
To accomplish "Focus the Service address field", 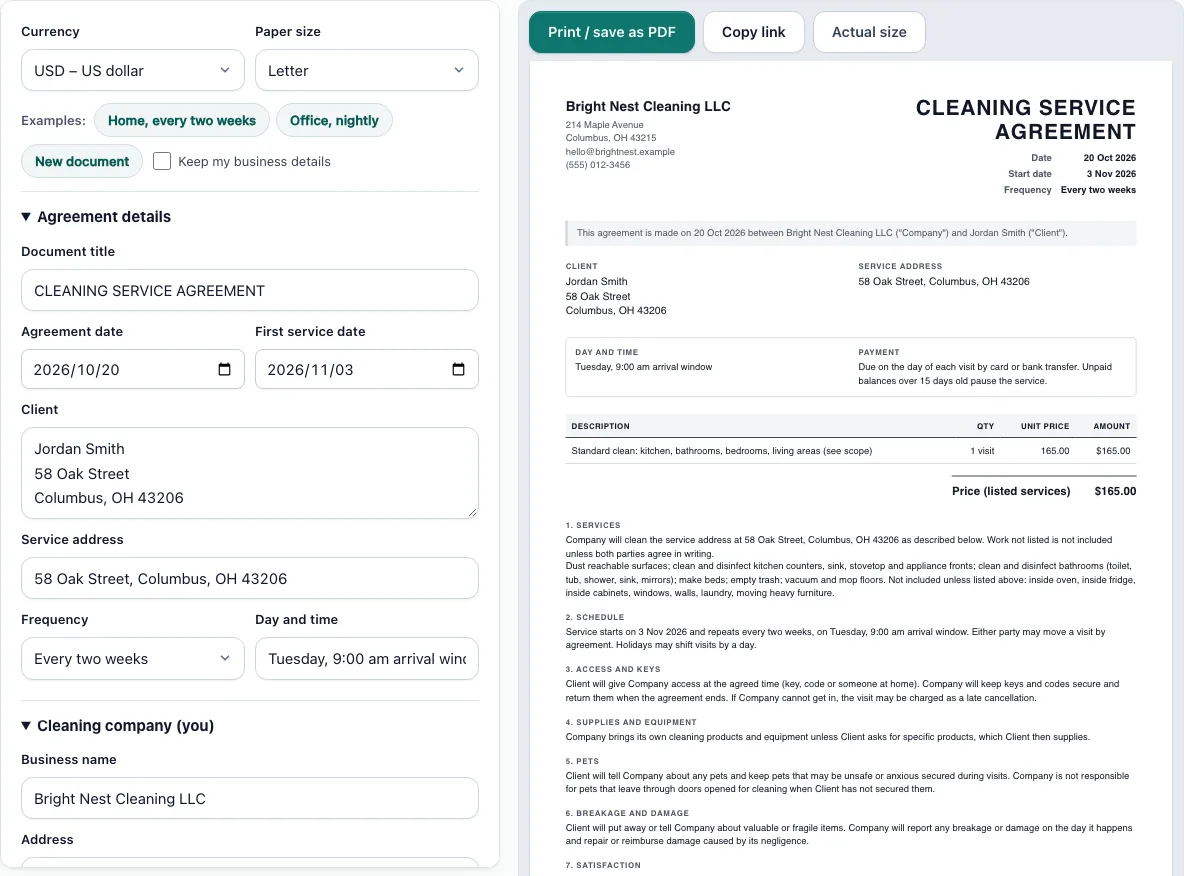I will coord(250,578).
